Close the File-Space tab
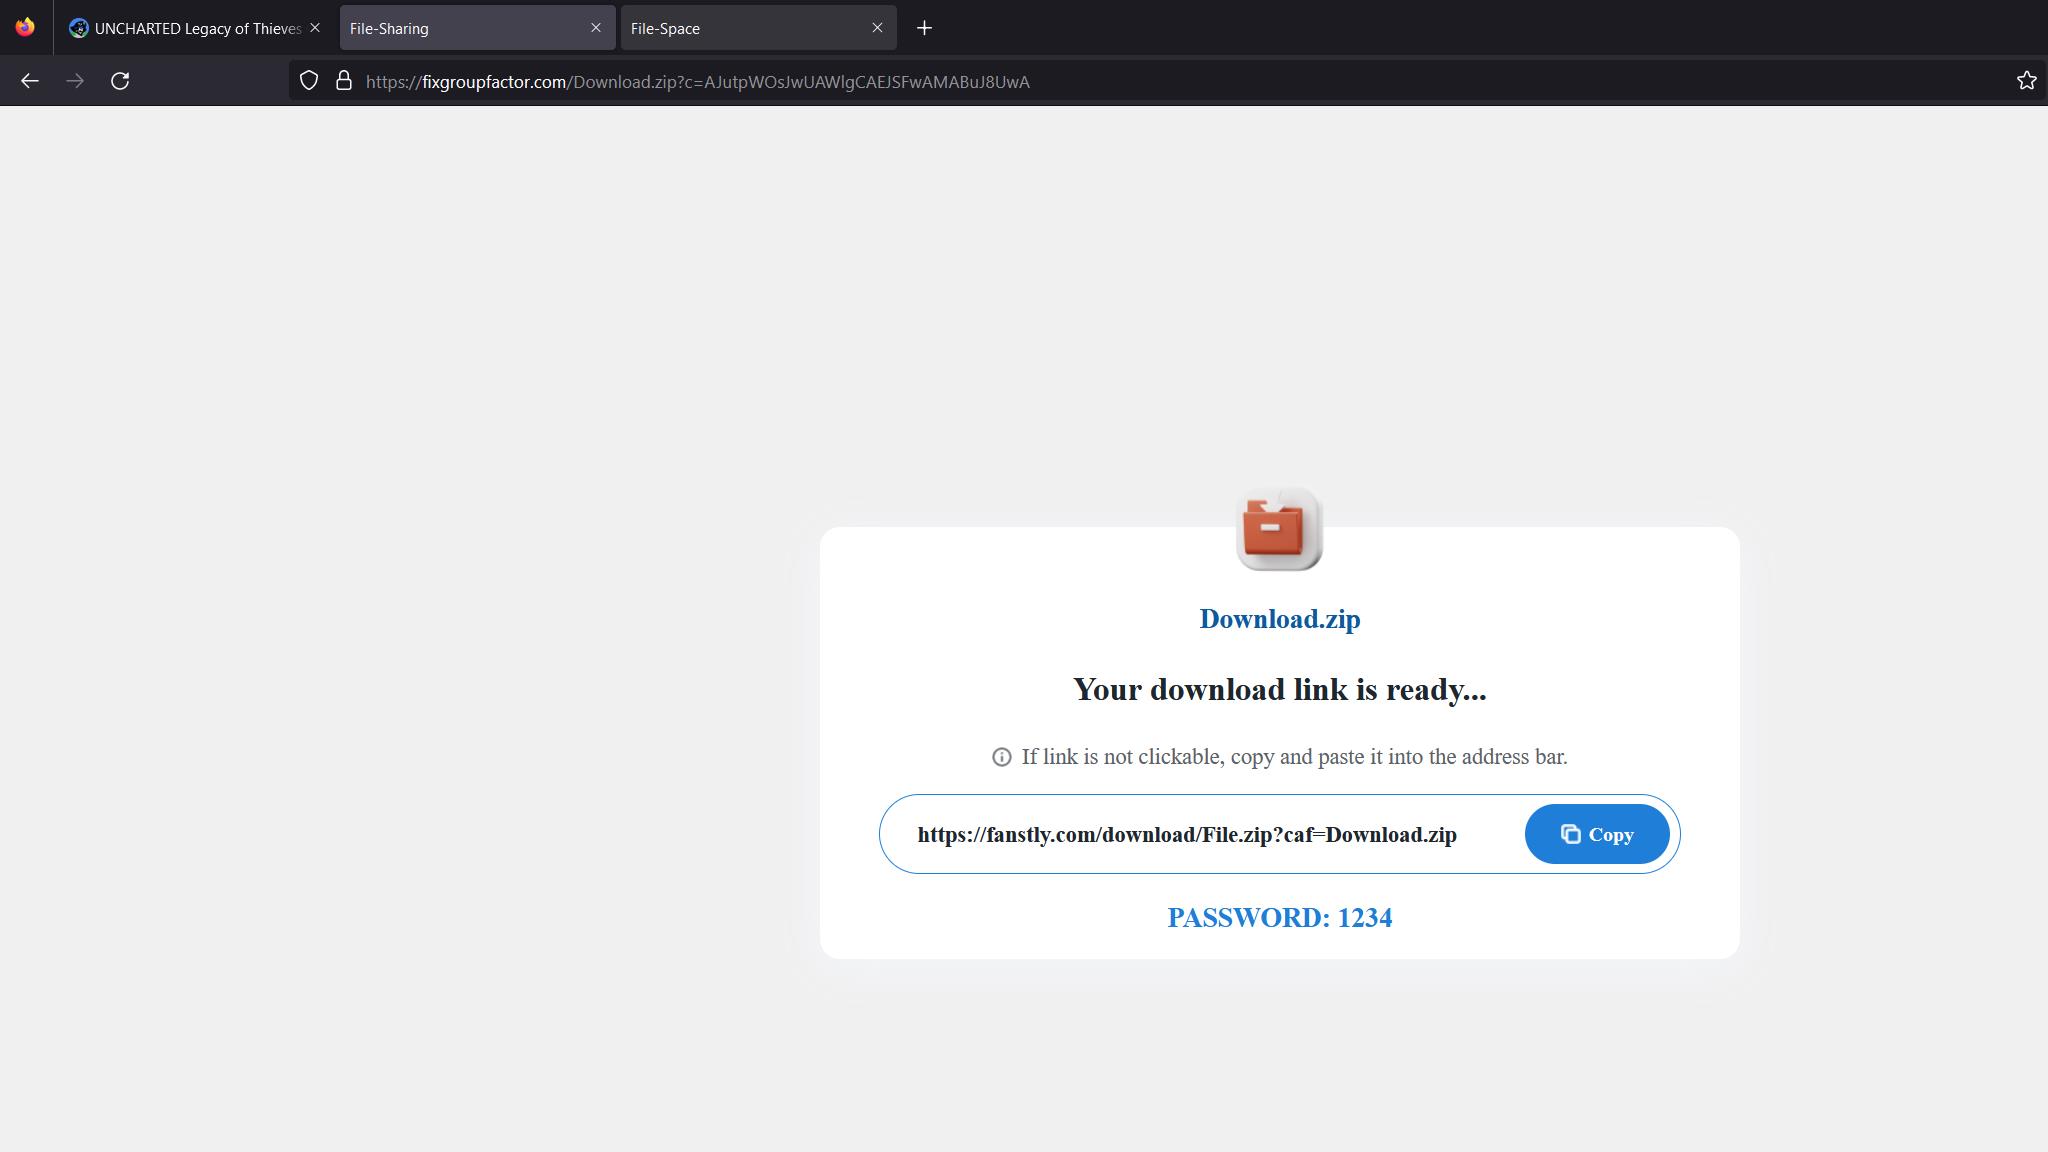2048x1152 pixels. [877, 28]
